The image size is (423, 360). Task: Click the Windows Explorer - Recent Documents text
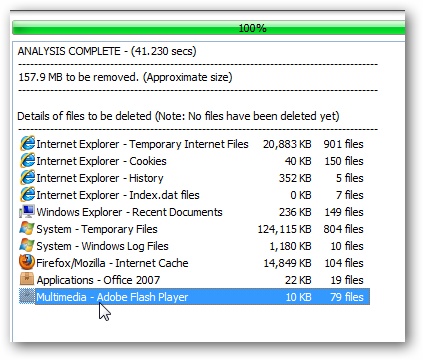tap(129, 212)
